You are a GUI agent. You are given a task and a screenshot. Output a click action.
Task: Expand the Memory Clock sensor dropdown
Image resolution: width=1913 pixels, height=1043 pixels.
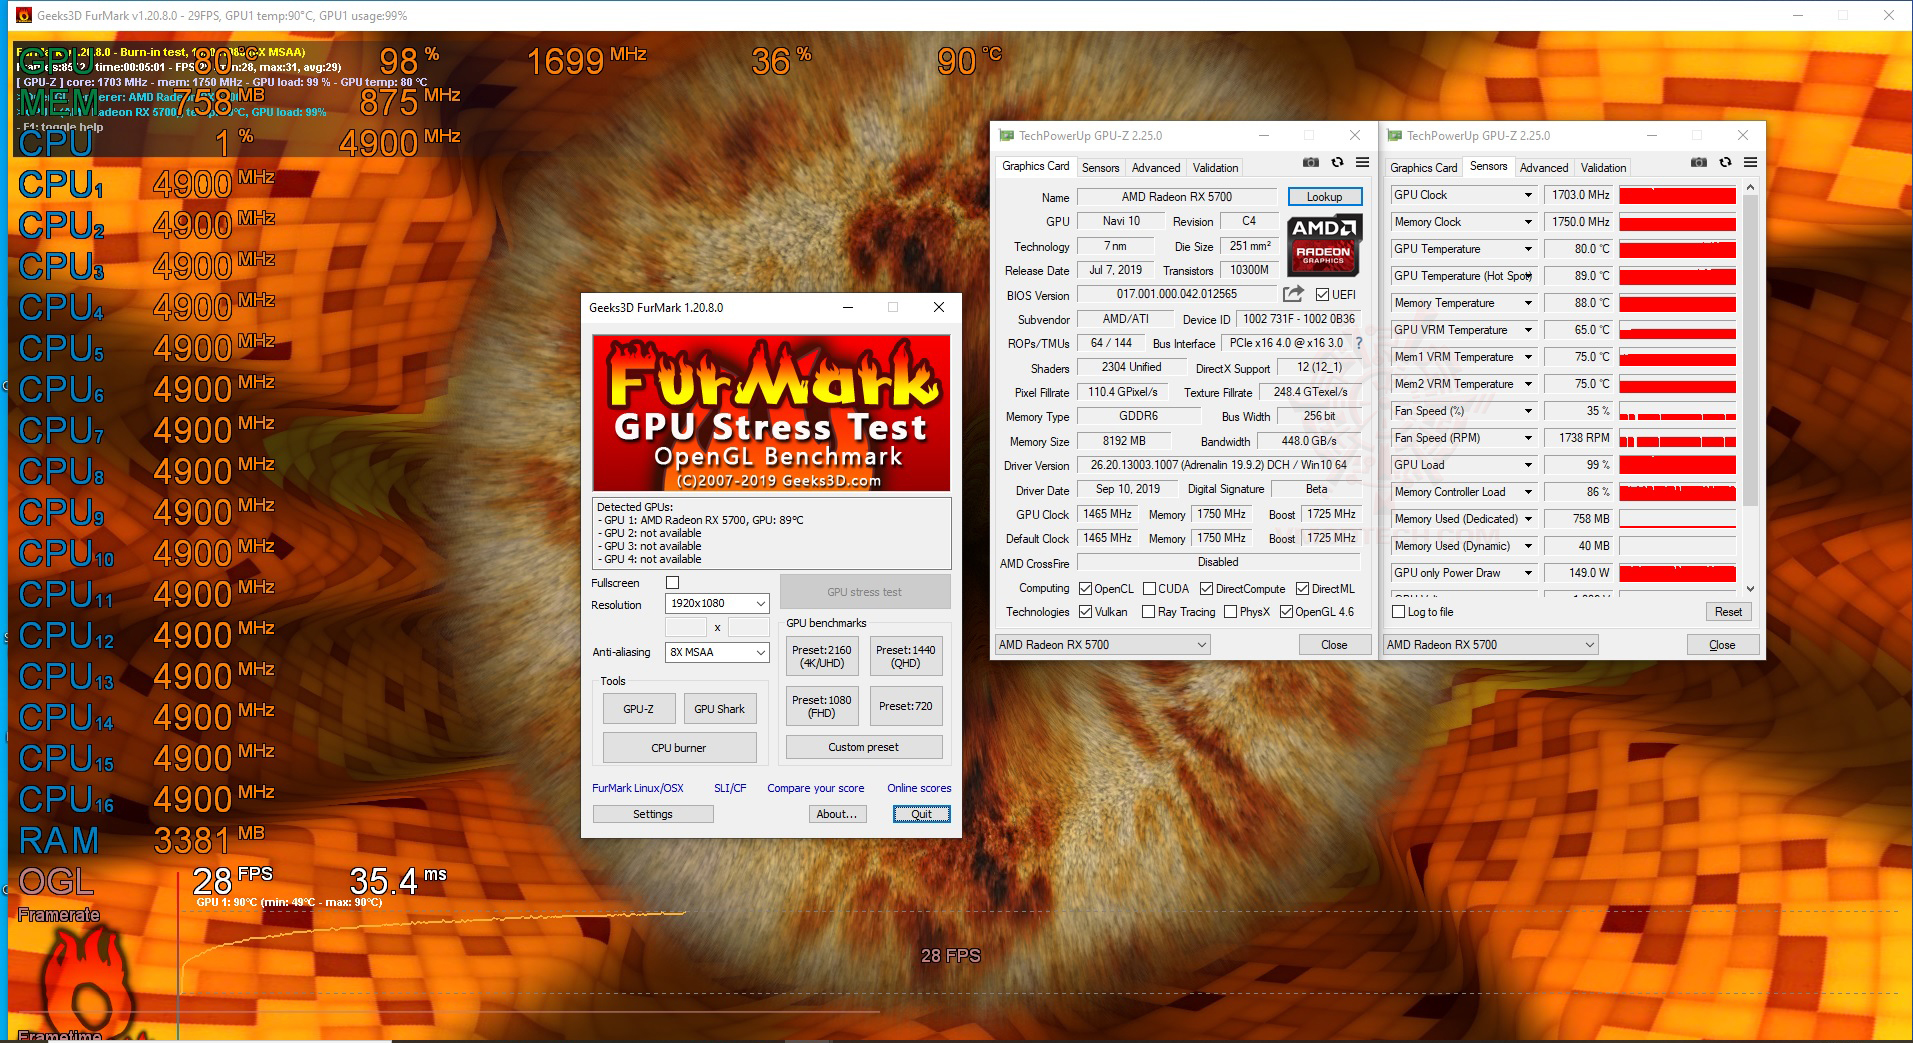pos(1528,222)
